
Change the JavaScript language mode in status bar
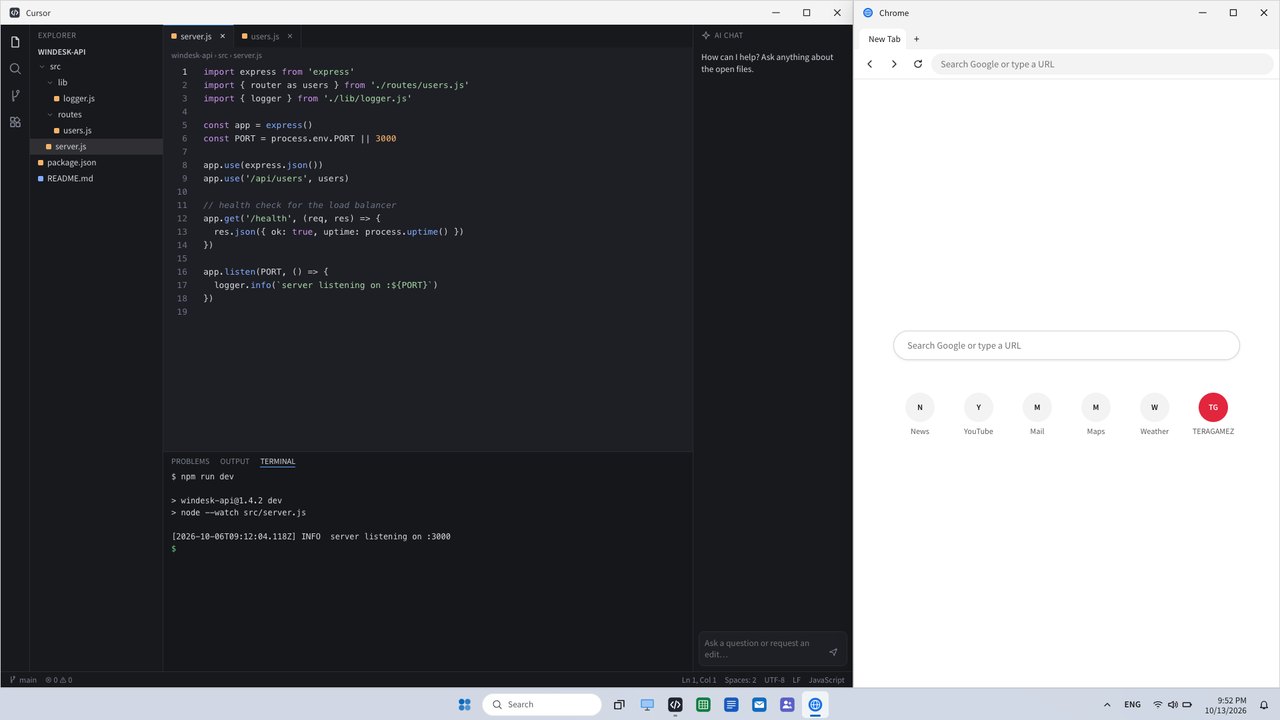point(826,680)
